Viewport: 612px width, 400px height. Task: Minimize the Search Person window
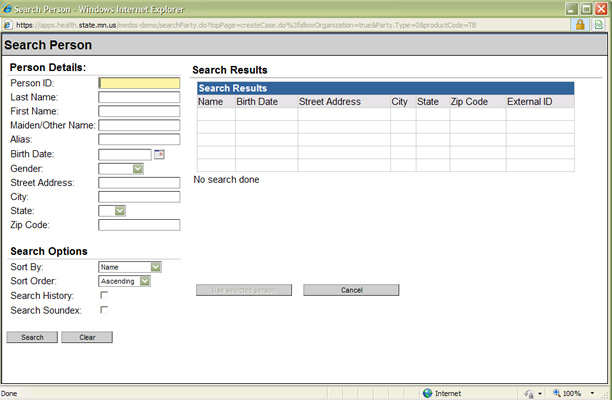(572, 9)
